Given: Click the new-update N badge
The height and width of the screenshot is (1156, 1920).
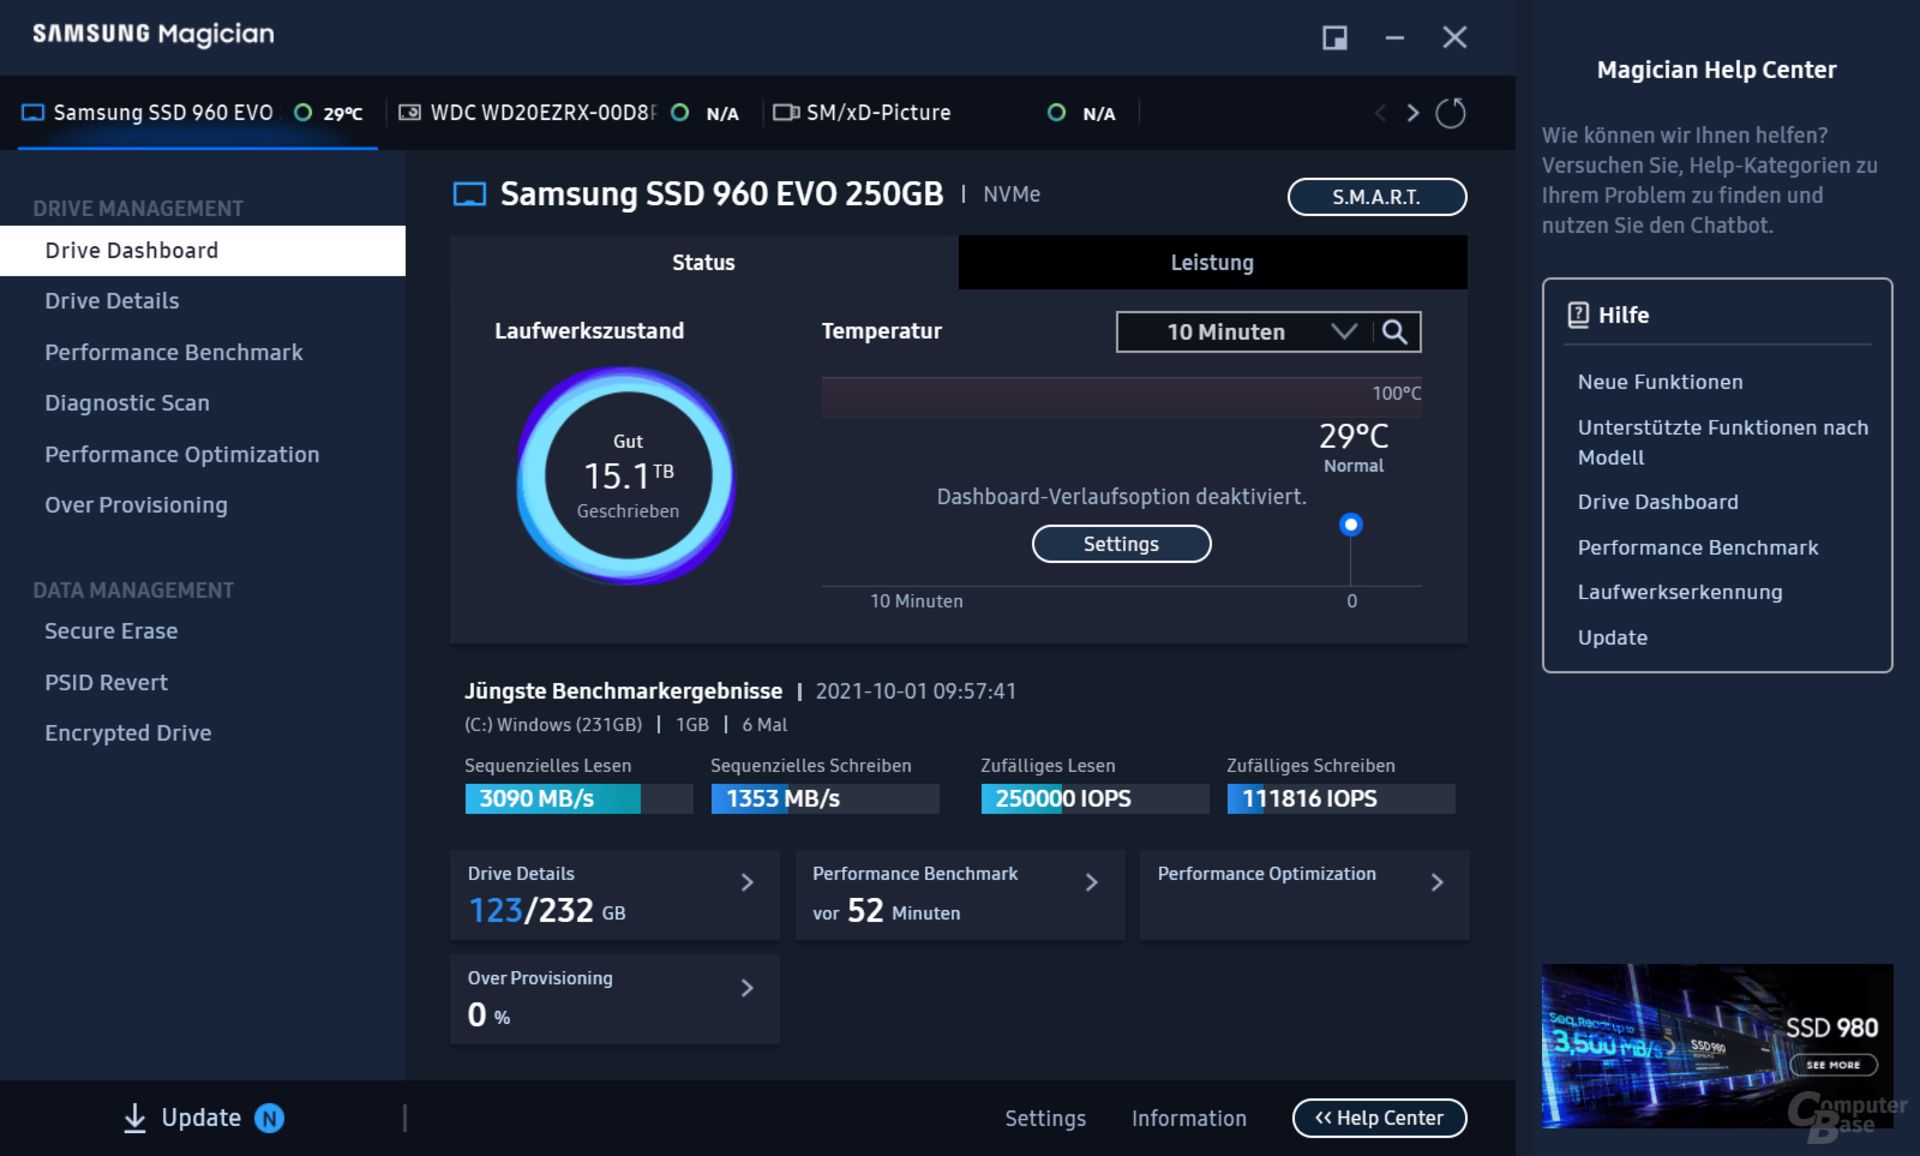Looking at the screenshot, I should [269, 1118].
